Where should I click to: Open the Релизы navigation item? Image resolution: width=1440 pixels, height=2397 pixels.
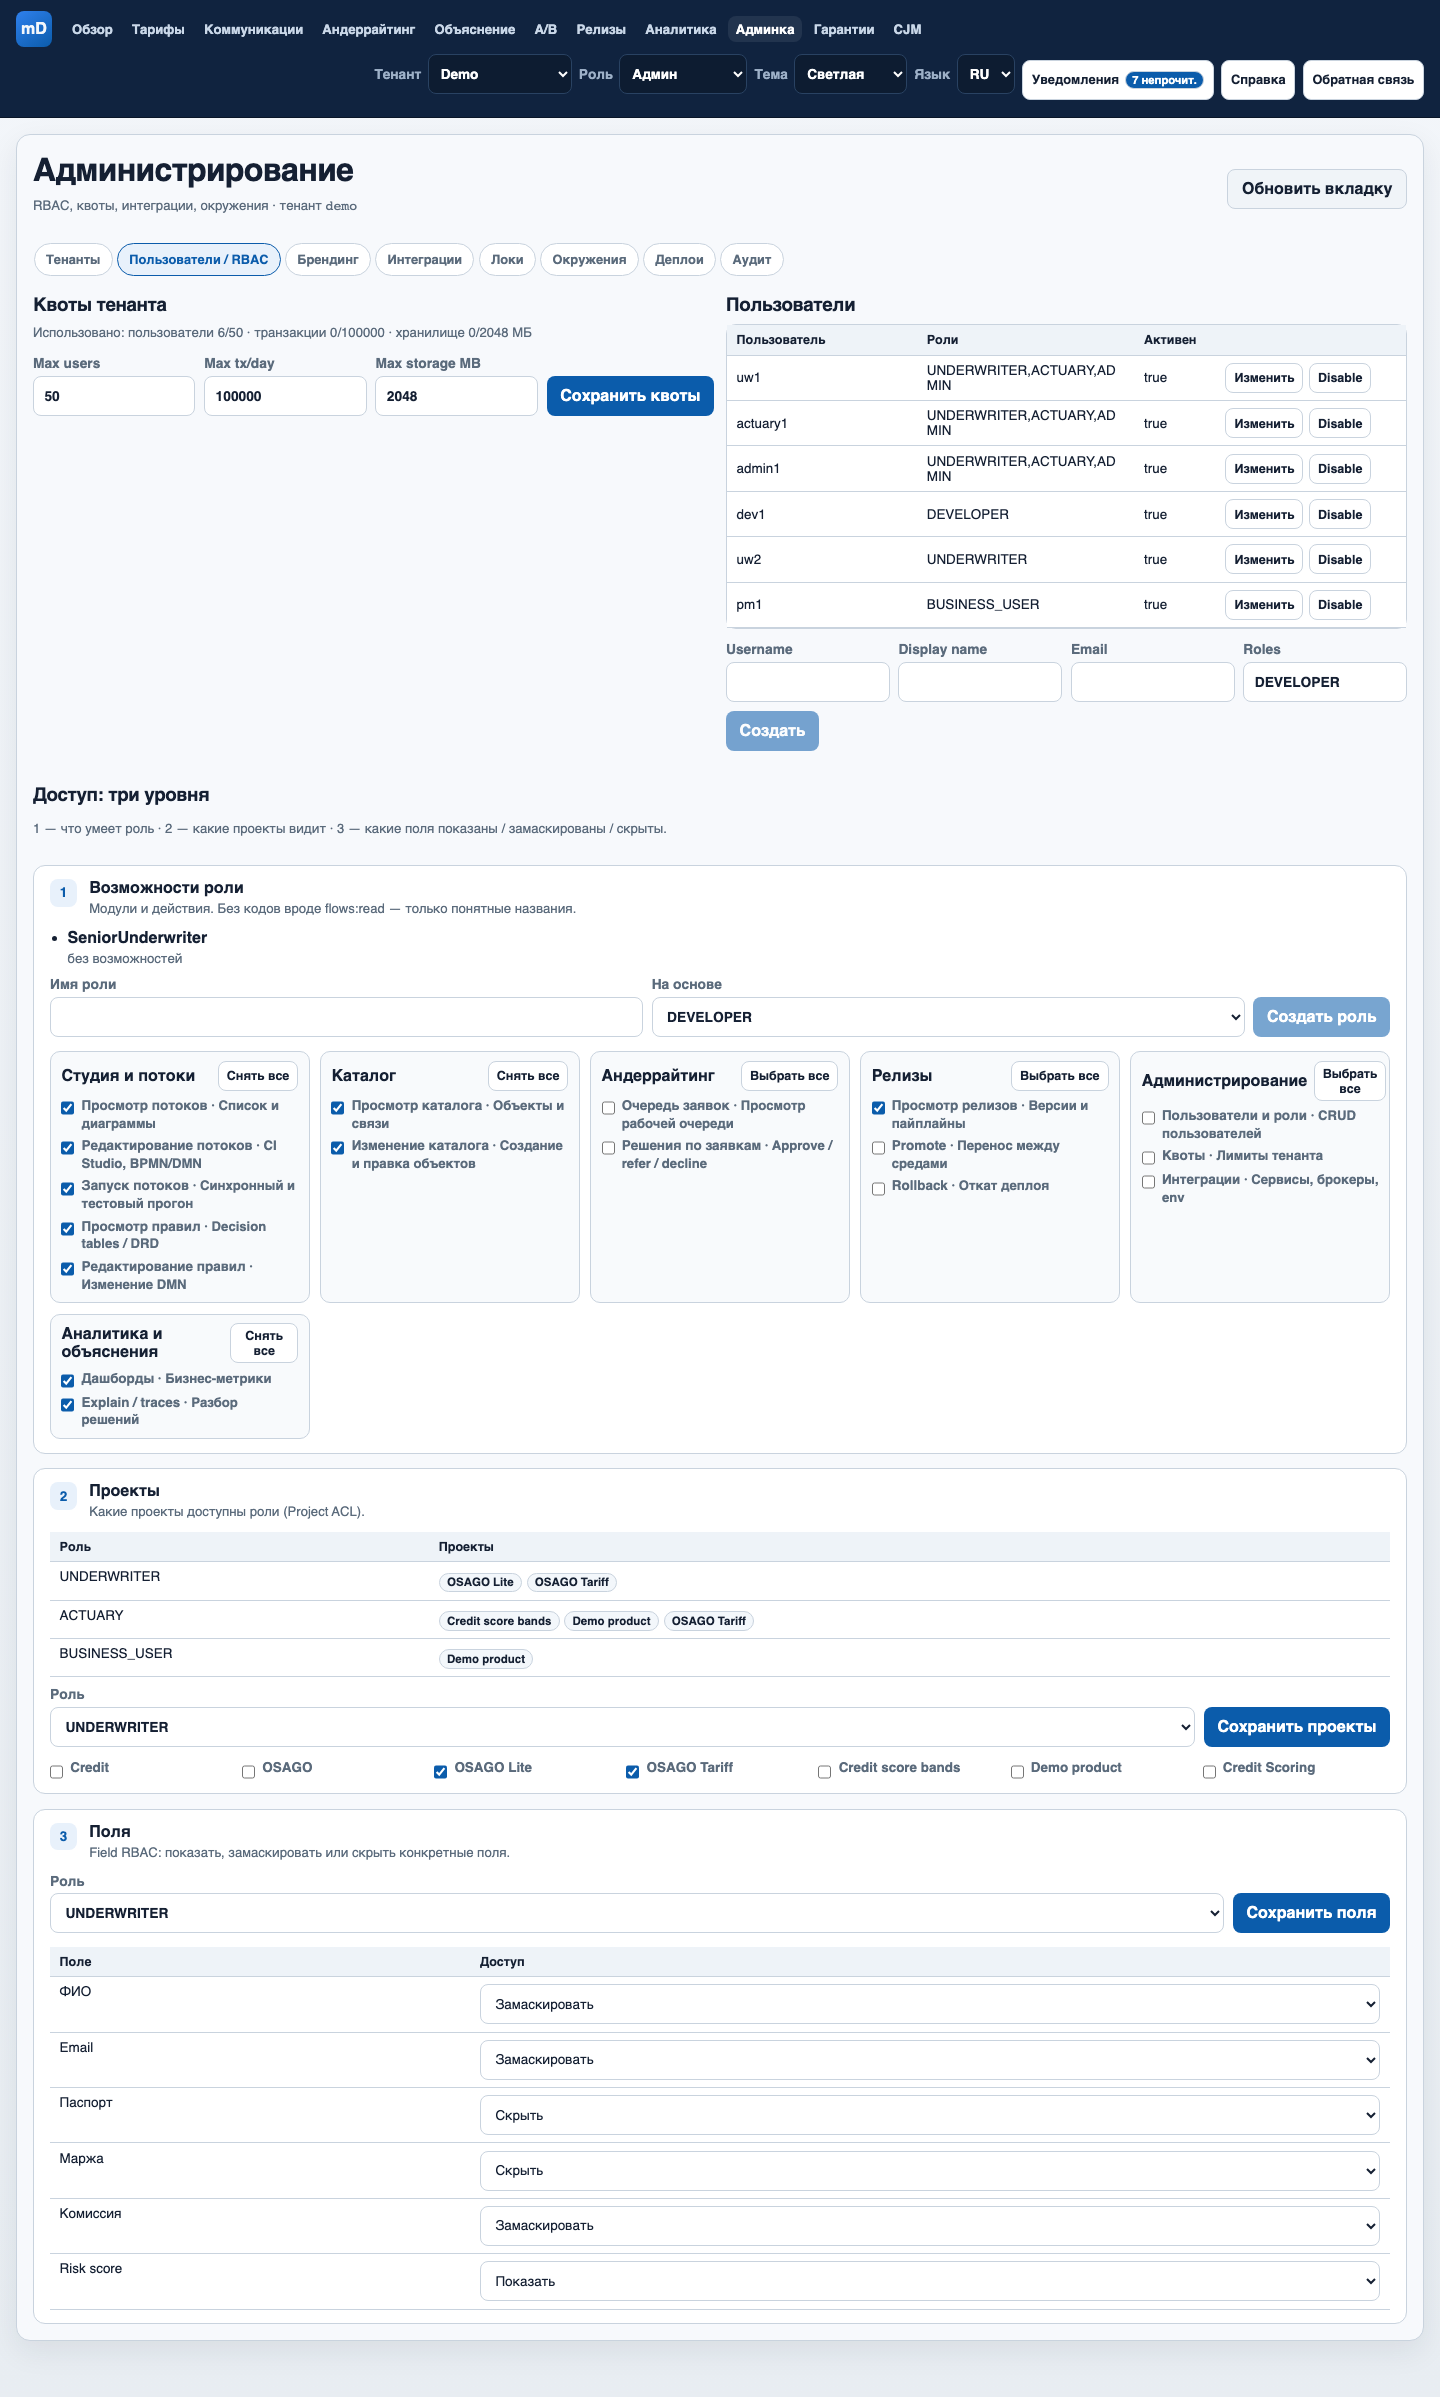[601, 29]
